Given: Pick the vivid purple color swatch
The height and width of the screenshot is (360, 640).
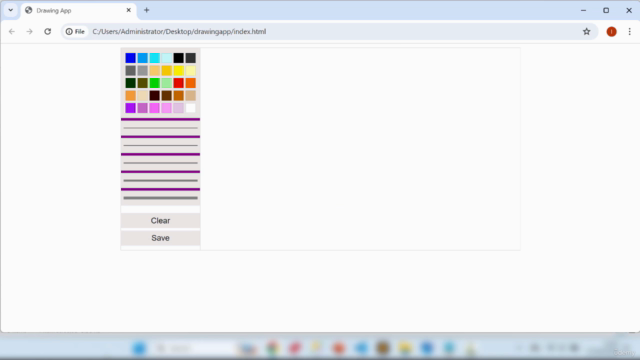Looking at the screenshot, I should pos(131,108).
